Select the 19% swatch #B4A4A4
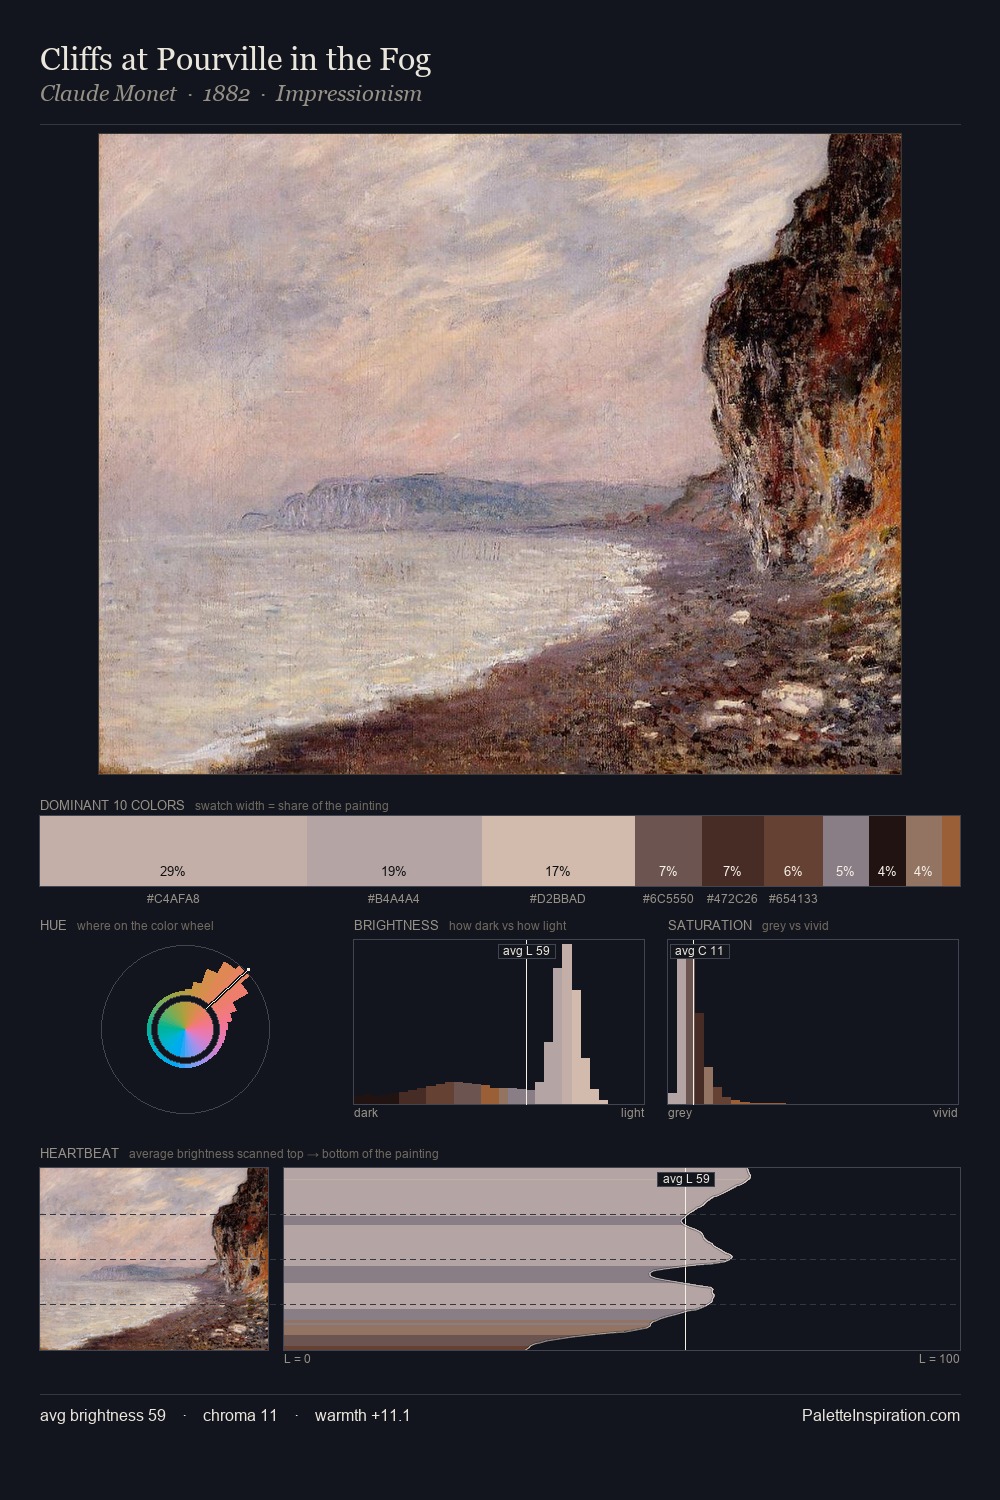The image size is (1000, 1500). 394,851
